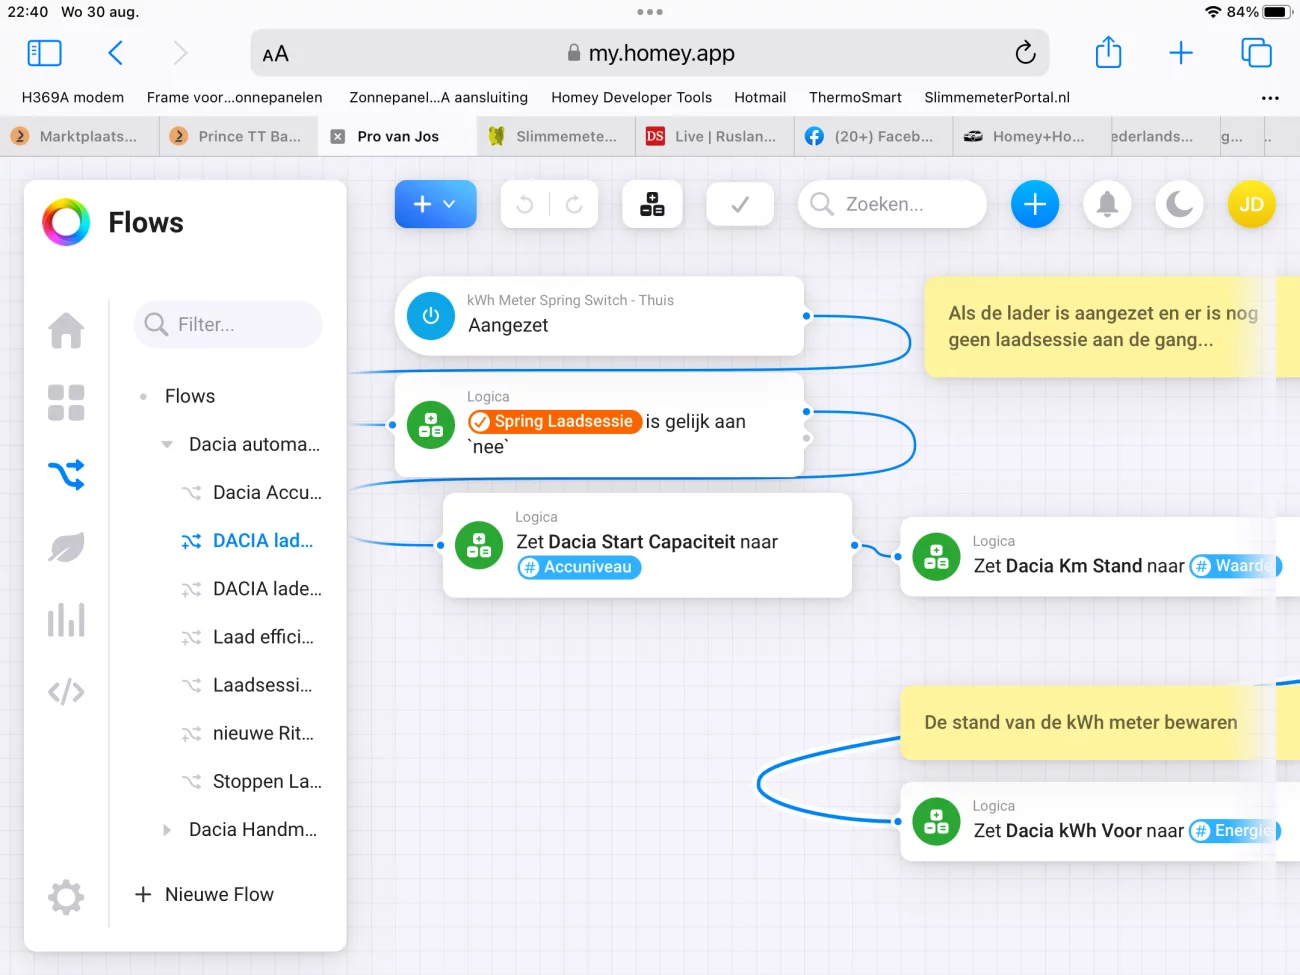Switch to Homey+Ho... tab
The height and width of the screenshot is (975, 1300).
click(1031, 136)
